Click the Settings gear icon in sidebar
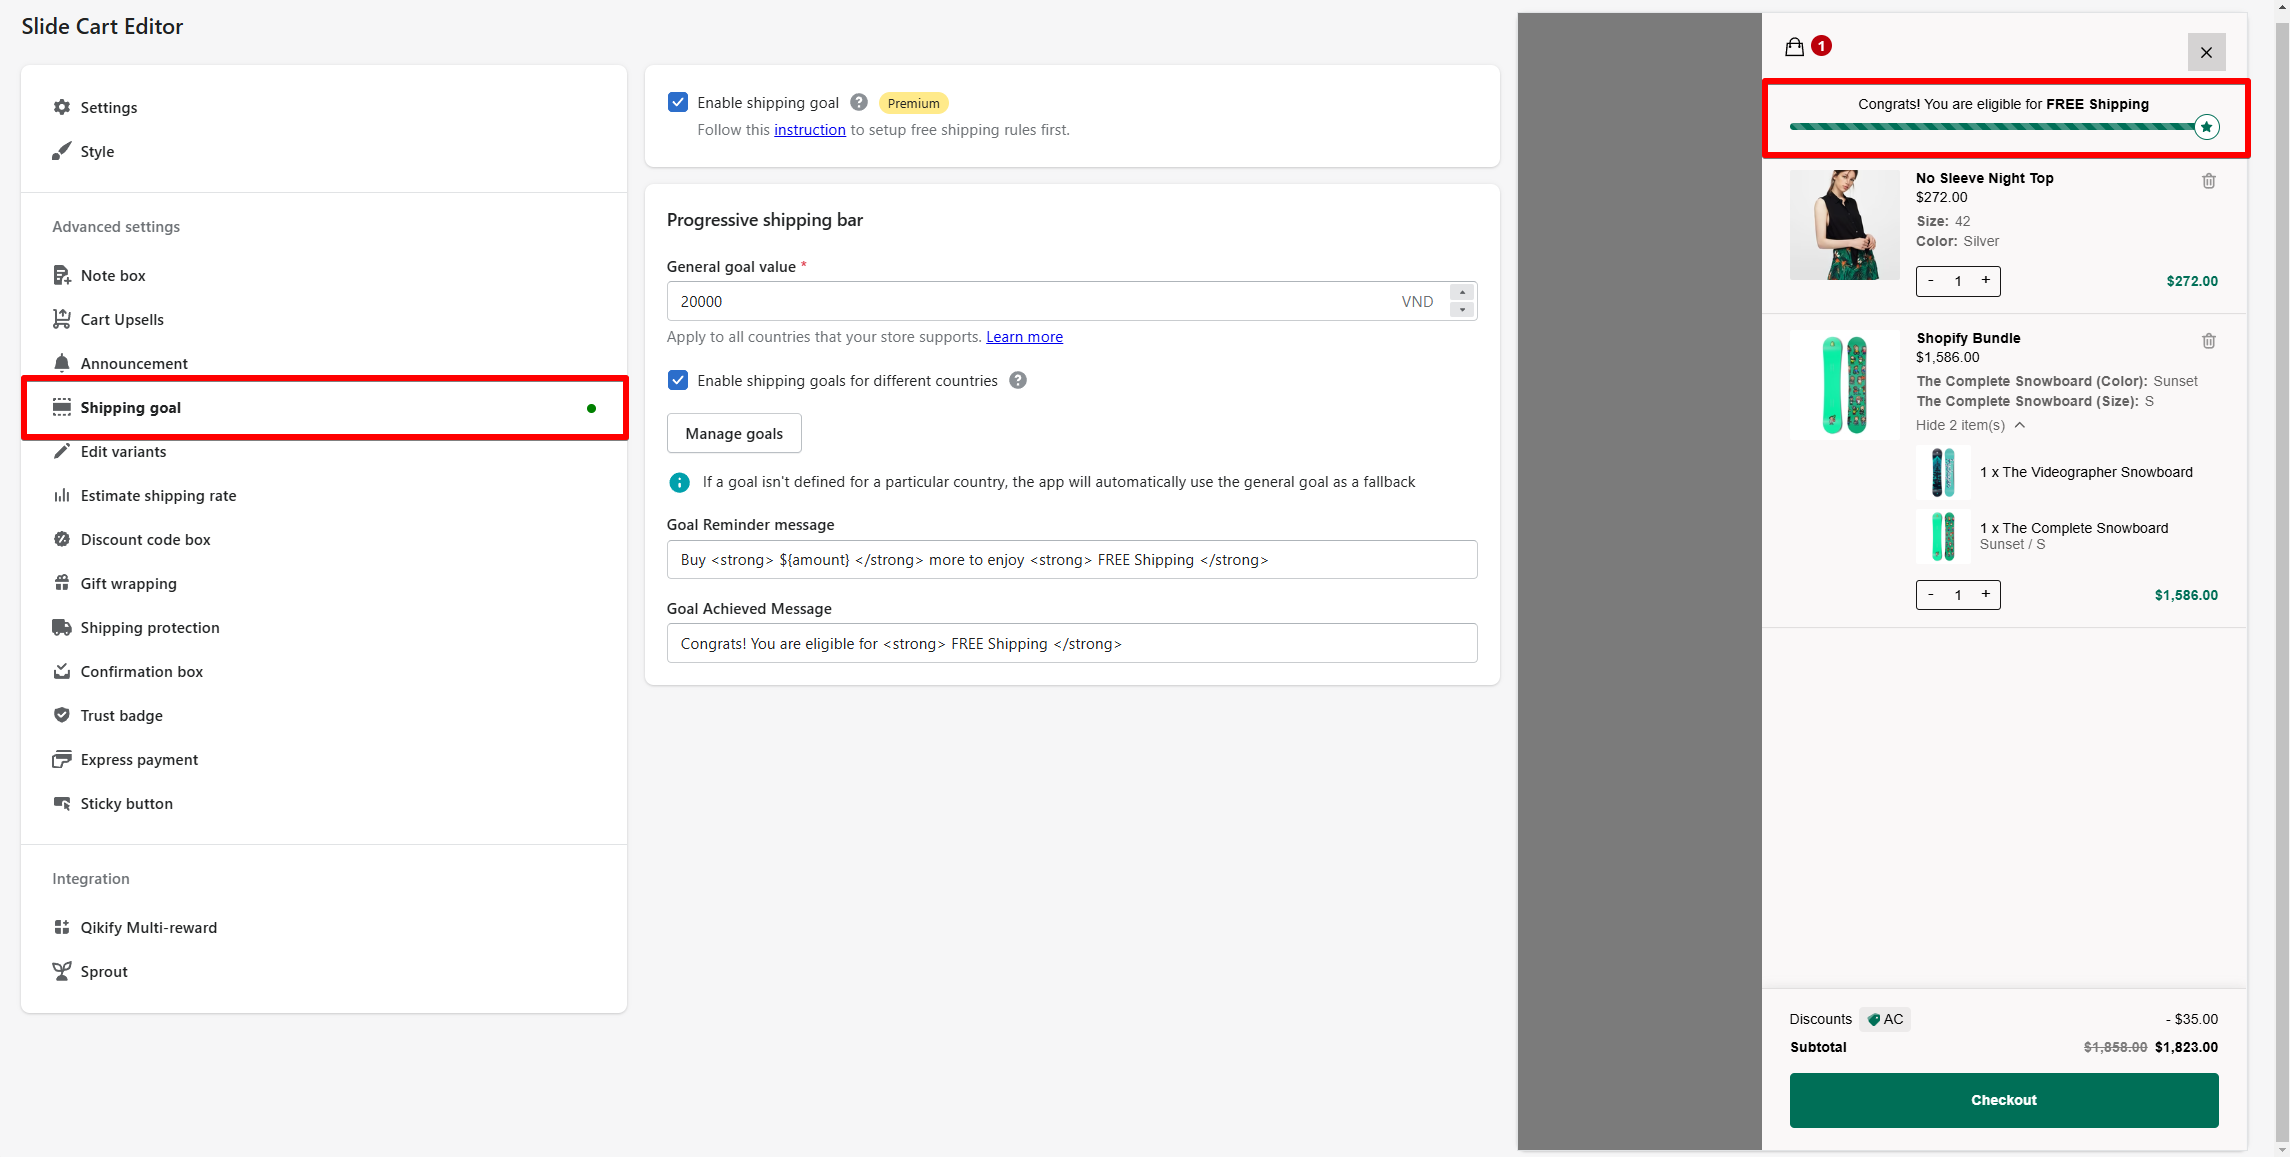The image size is (2290, 1157). tap(62, 107)
